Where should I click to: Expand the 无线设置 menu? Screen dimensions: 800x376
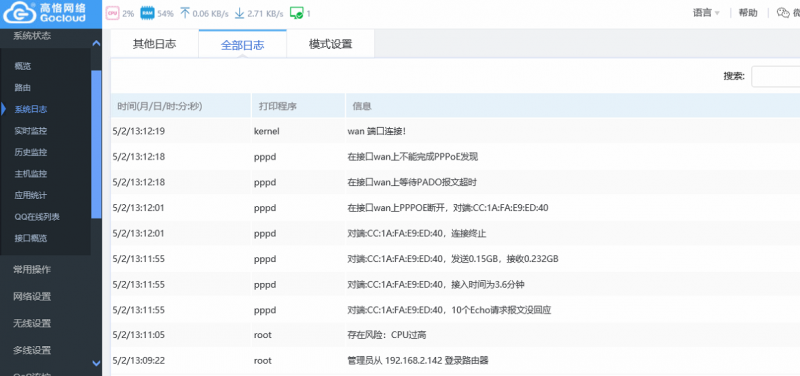pos(32,324)
